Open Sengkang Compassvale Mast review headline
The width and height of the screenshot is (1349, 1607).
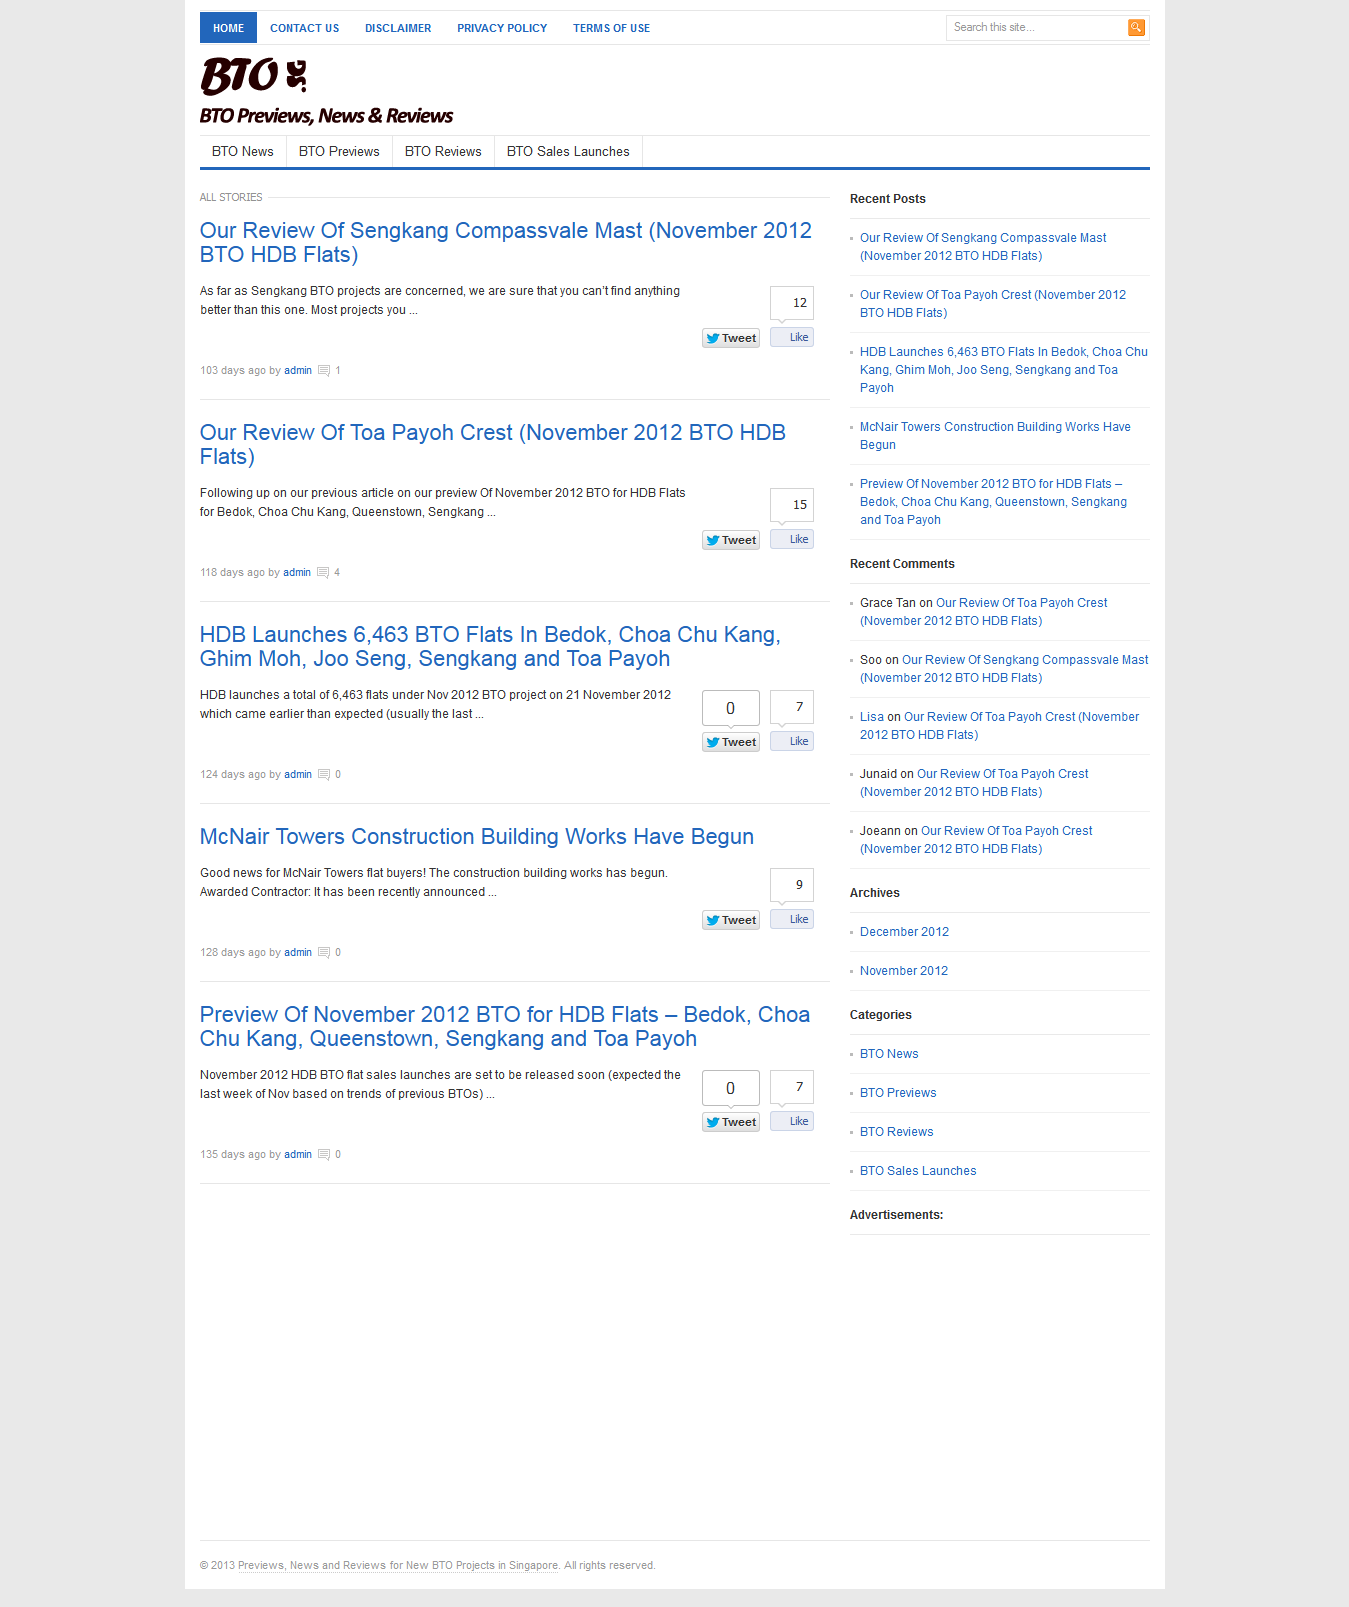click(x=506, y=243)
